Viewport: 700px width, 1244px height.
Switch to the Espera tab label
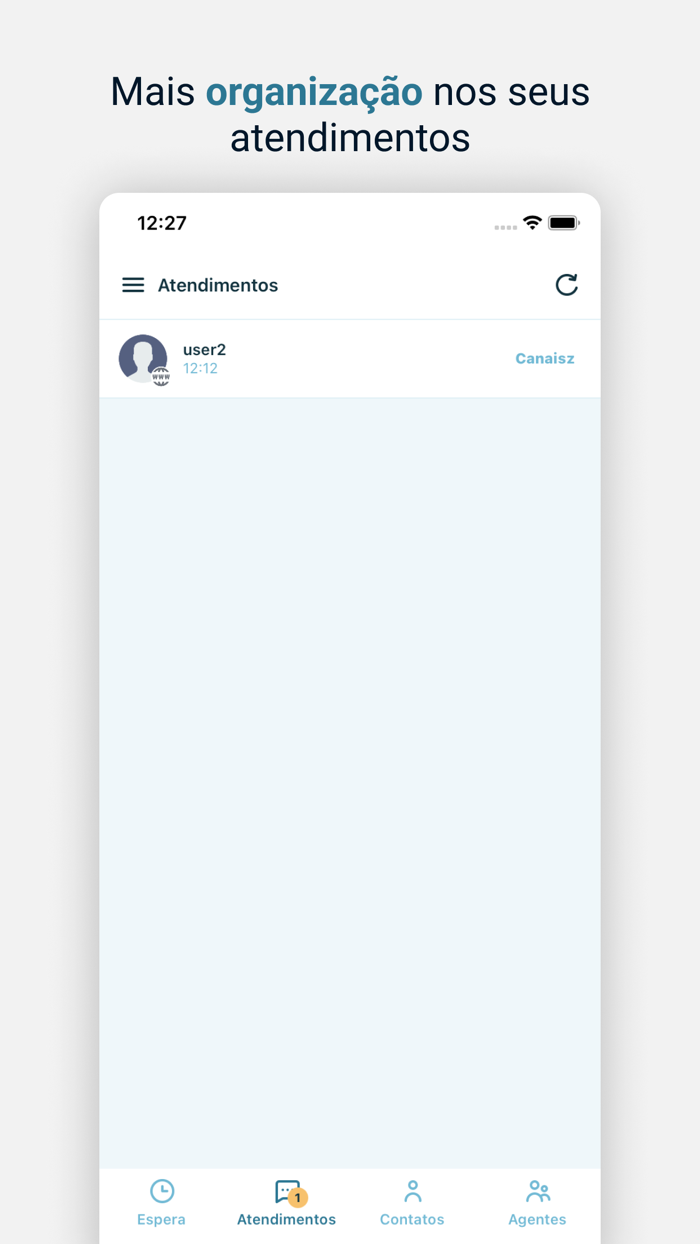[161, 1220]
